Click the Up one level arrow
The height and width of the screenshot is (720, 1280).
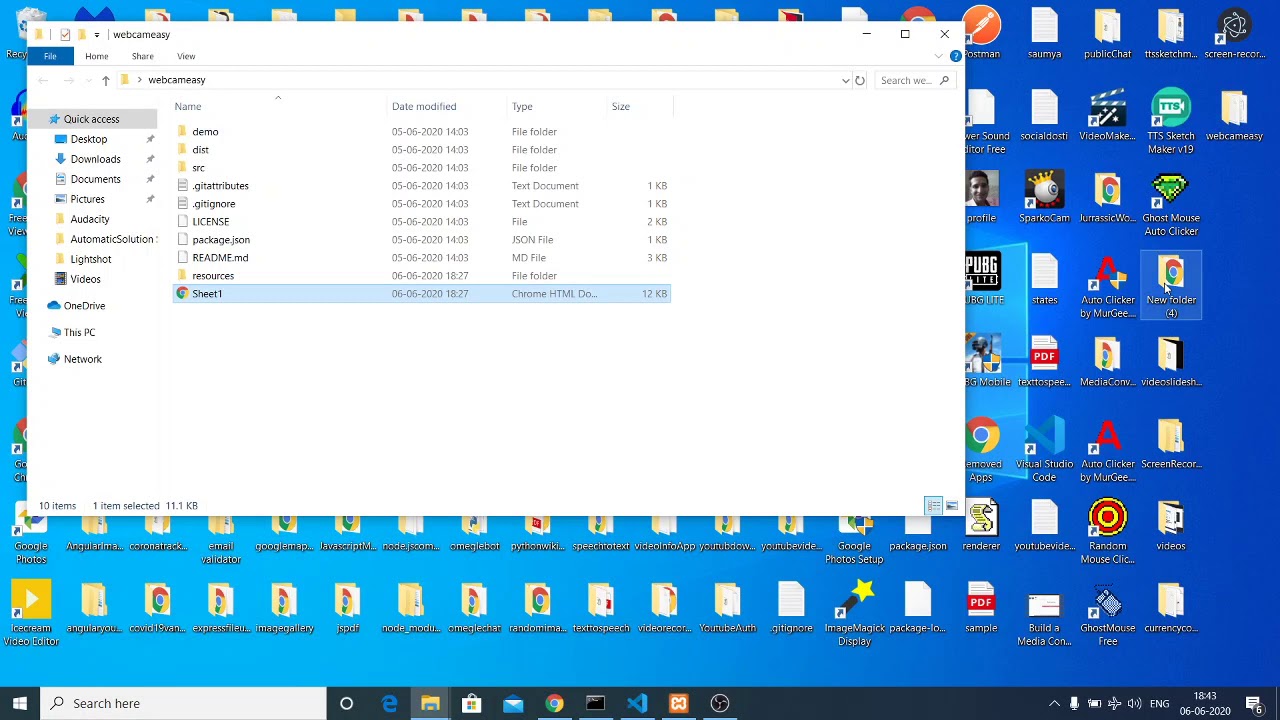[105, 80]
